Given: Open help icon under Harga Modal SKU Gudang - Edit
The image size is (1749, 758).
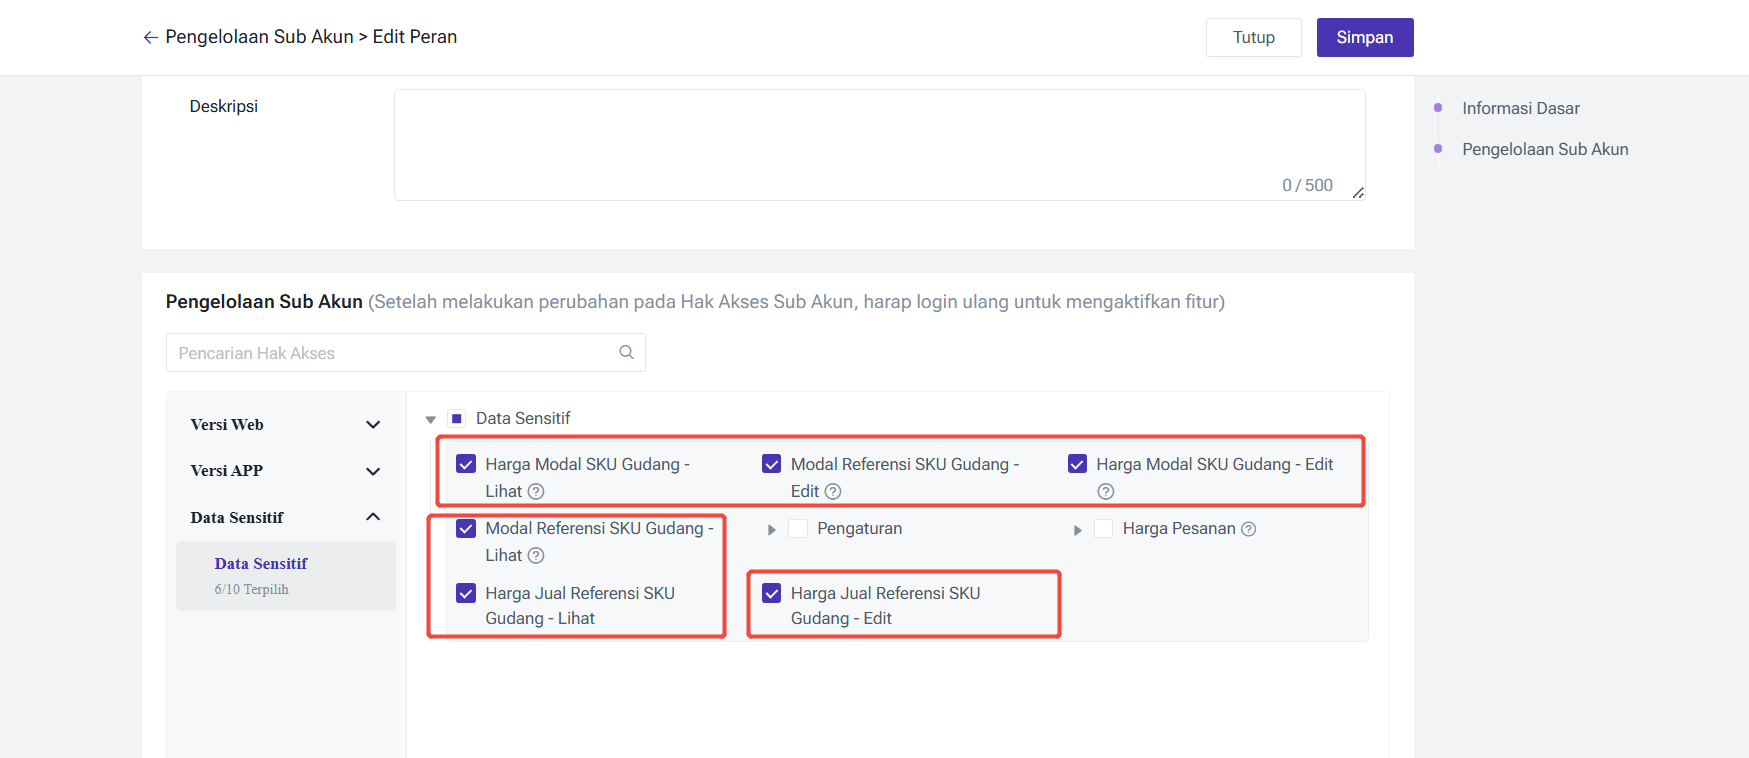Looking at the screenshot, I should click(x=1105, y=491).
